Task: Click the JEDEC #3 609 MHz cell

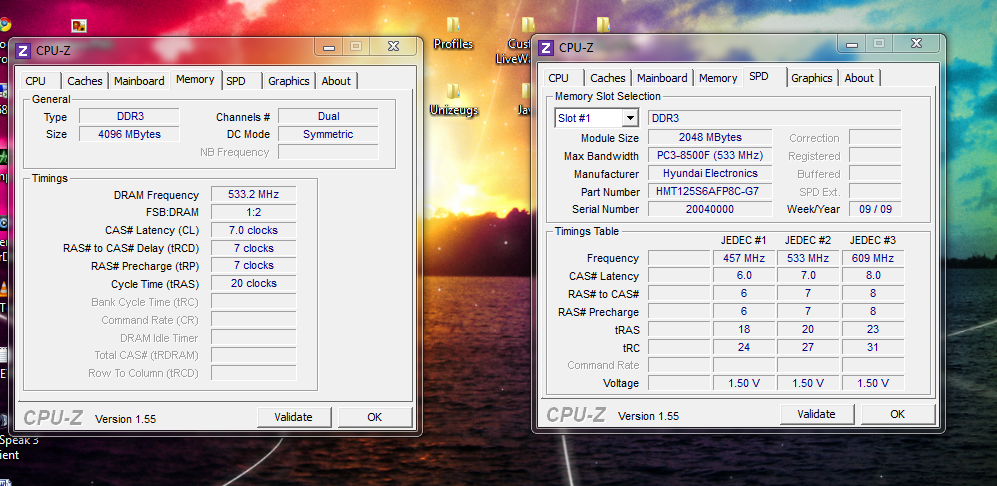Action: (x=873, y=258)
